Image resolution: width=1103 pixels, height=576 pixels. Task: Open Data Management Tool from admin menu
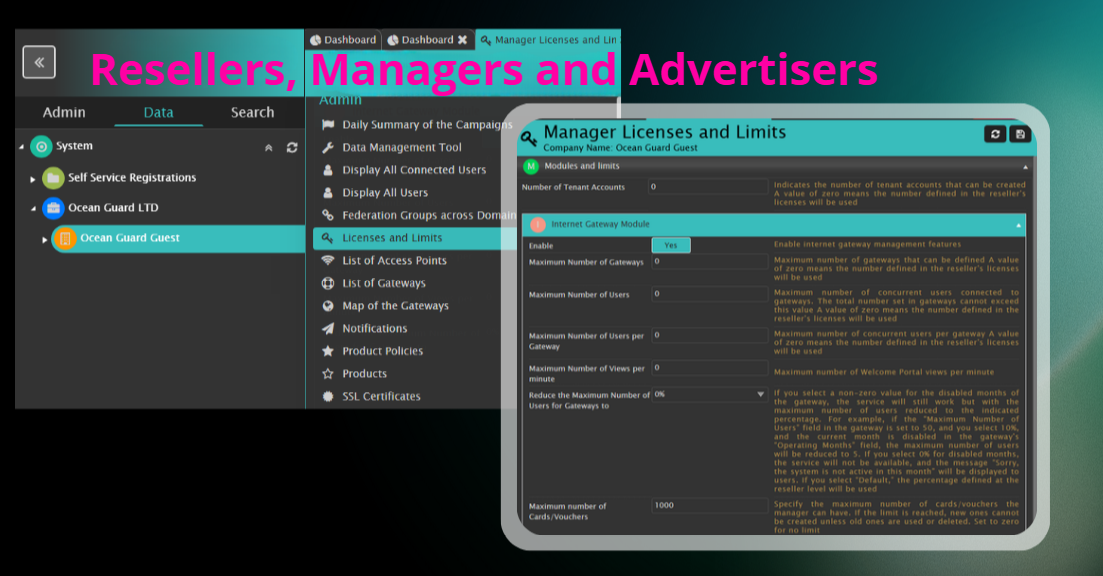point(401,147)
